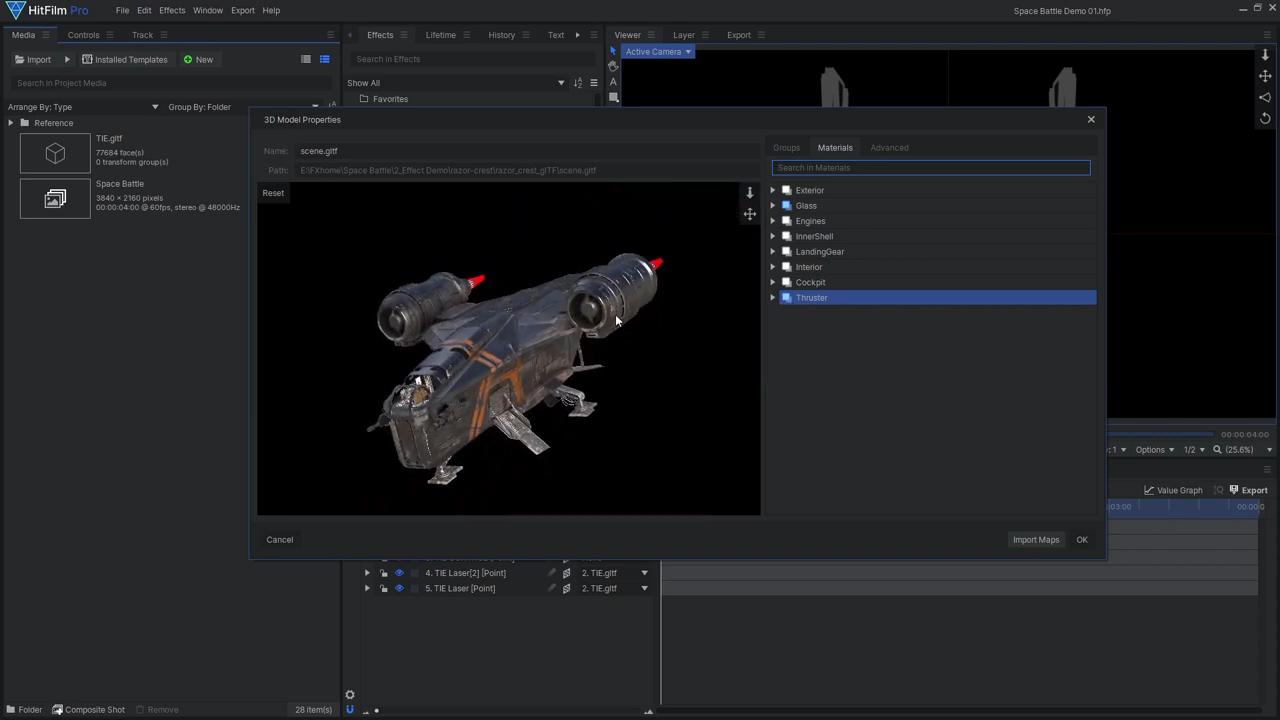Select the Materials tab

pyautogui.click(x=835, y=148)
